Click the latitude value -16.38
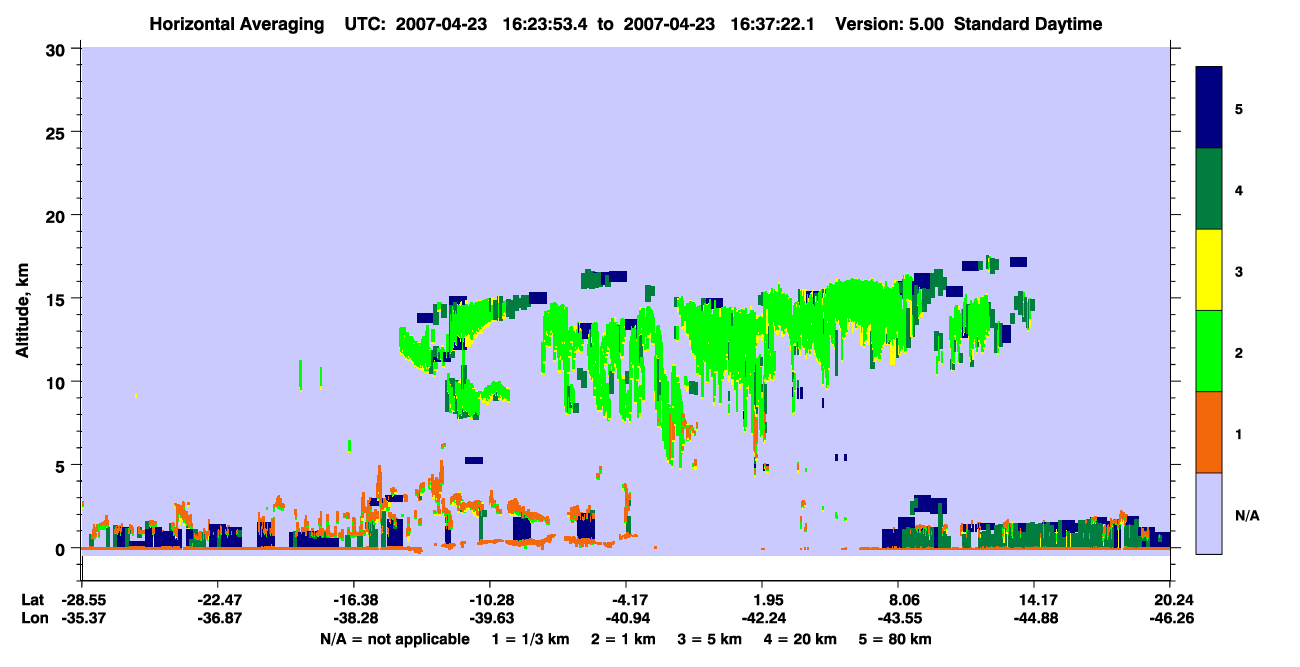The width and height of the screenshot is (1300, 667). [353, 600]
